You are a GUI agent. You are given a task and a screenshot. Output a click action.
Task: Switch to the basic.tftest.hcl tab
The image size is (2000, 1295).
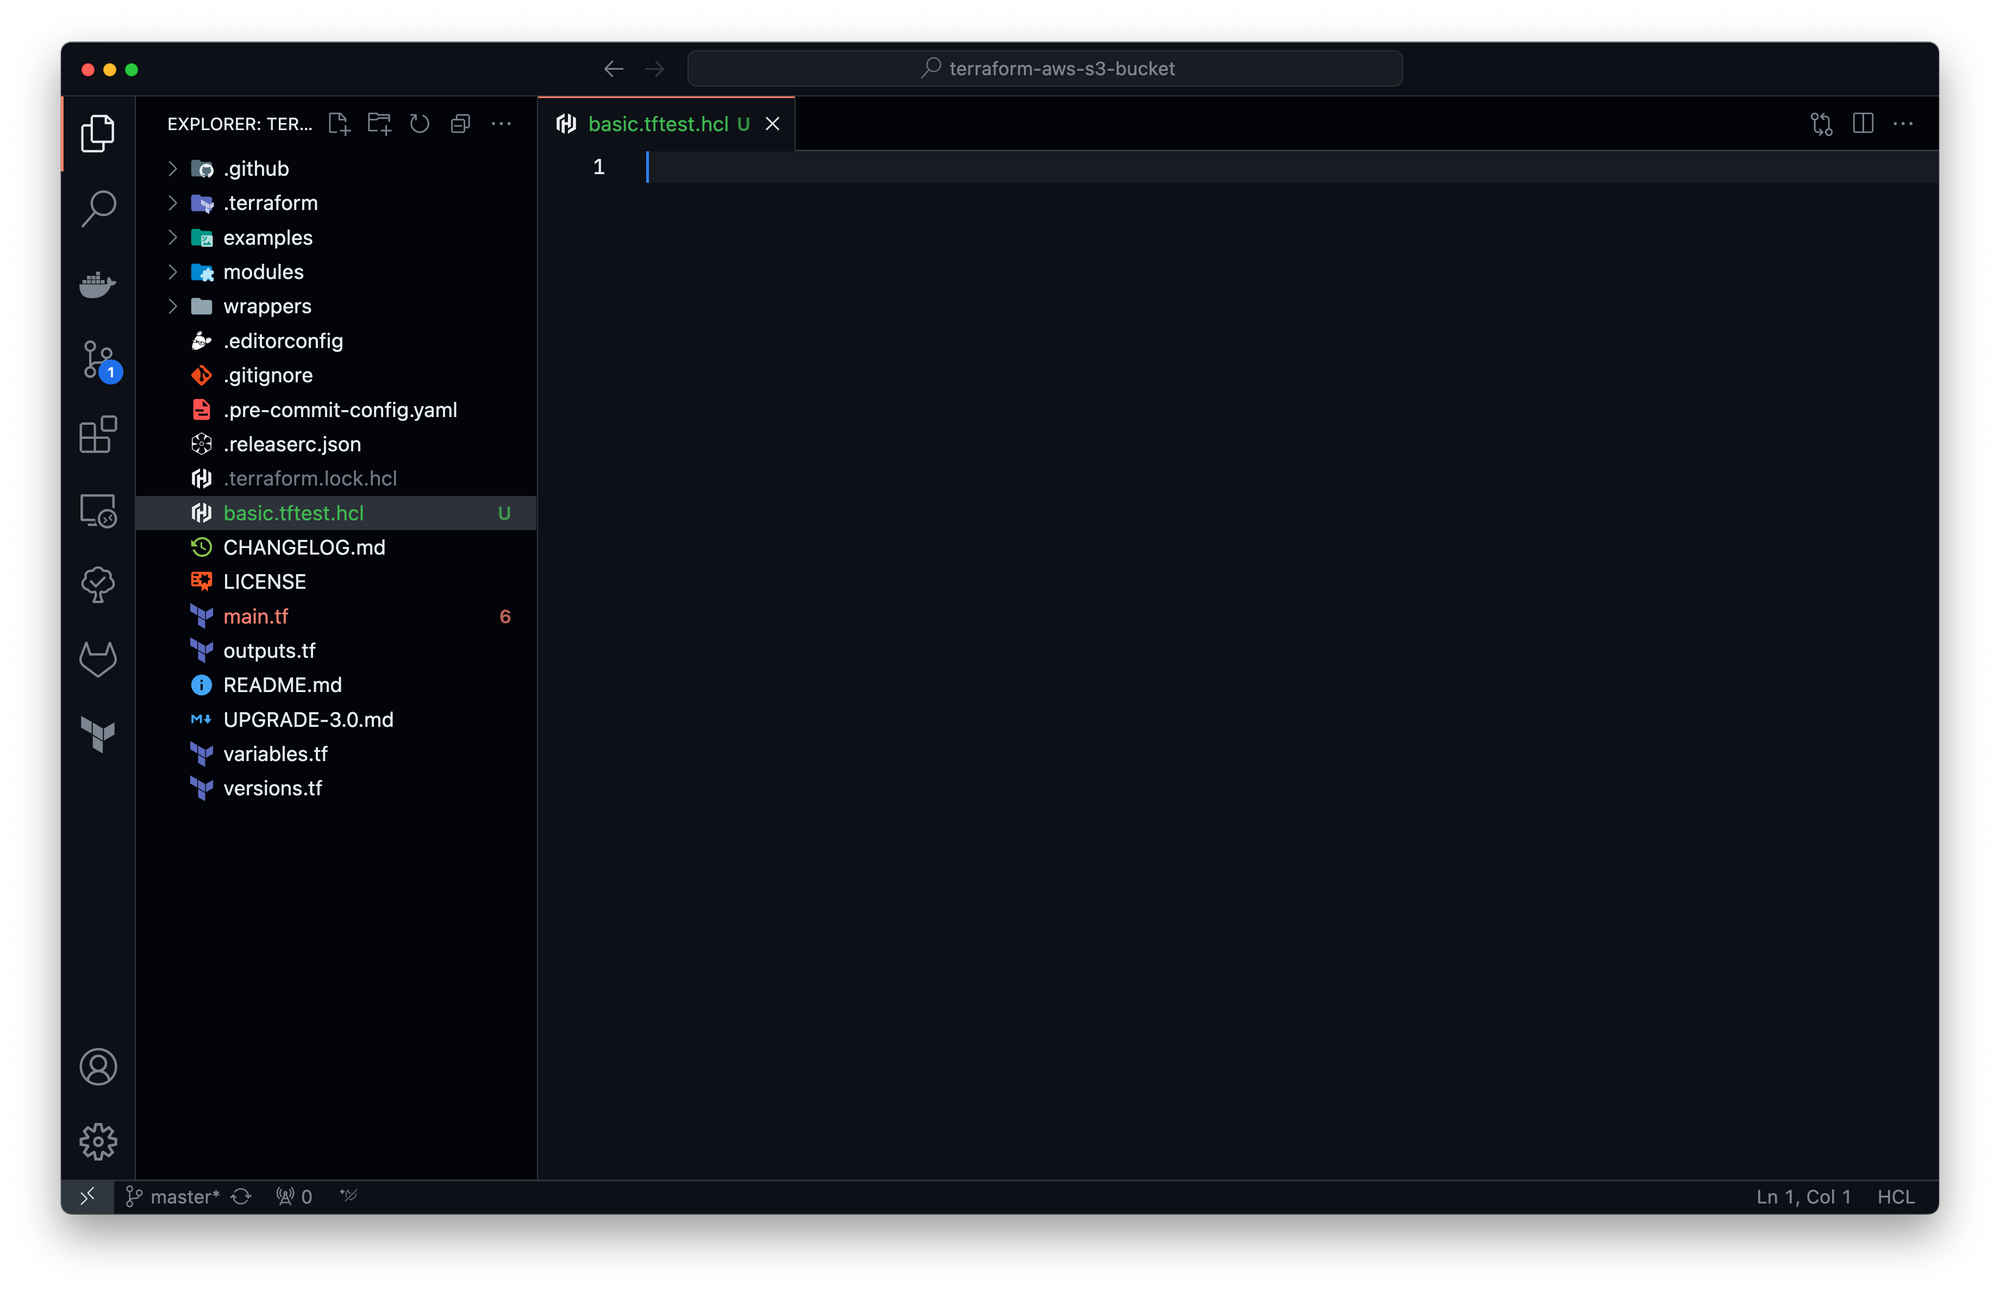(657, 124)
